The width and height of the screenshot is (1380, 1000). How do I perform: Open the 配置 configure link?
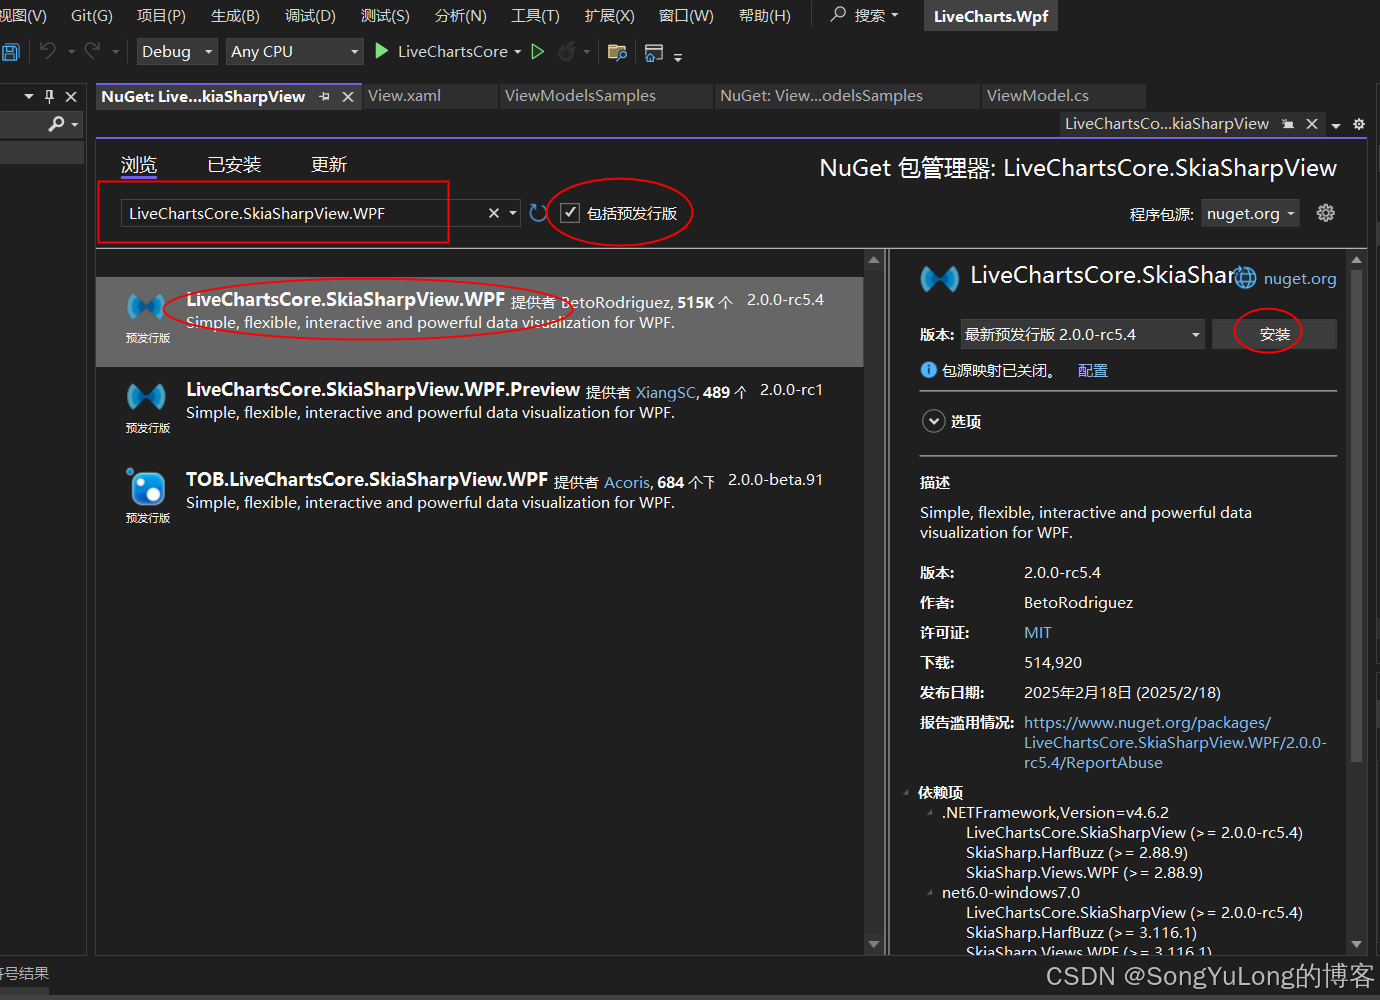click(1092, 370)
